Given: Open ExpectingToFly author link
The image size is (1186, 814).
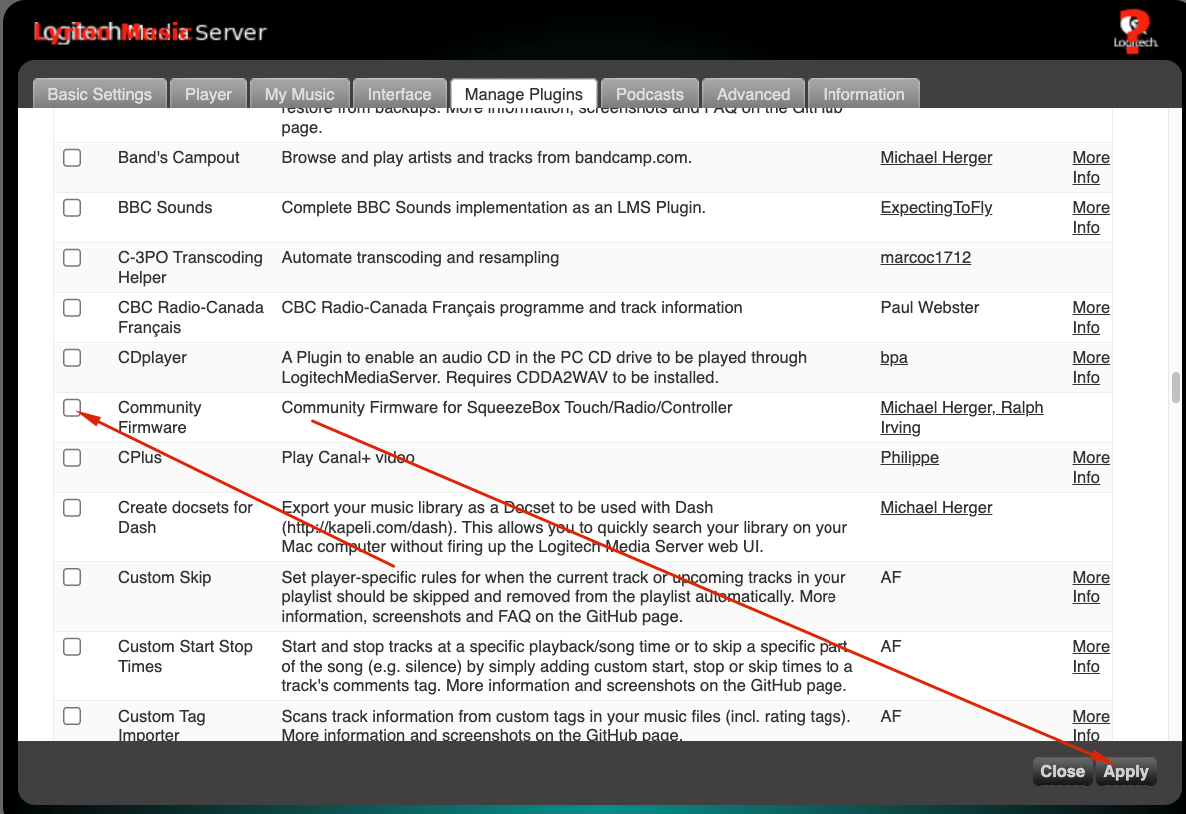Looking at the screenshot, I should [x=936, y=208].
